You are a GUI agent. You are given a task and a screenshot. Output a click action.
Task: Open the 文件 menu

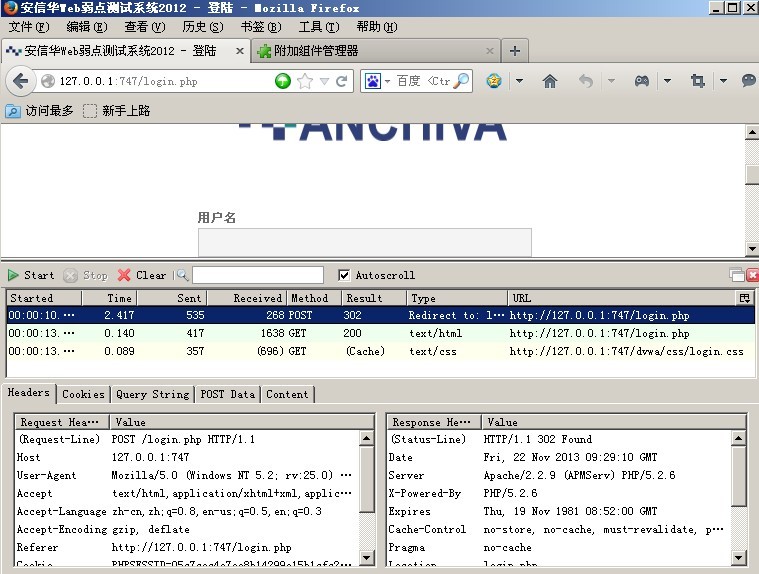pos(29,27)
